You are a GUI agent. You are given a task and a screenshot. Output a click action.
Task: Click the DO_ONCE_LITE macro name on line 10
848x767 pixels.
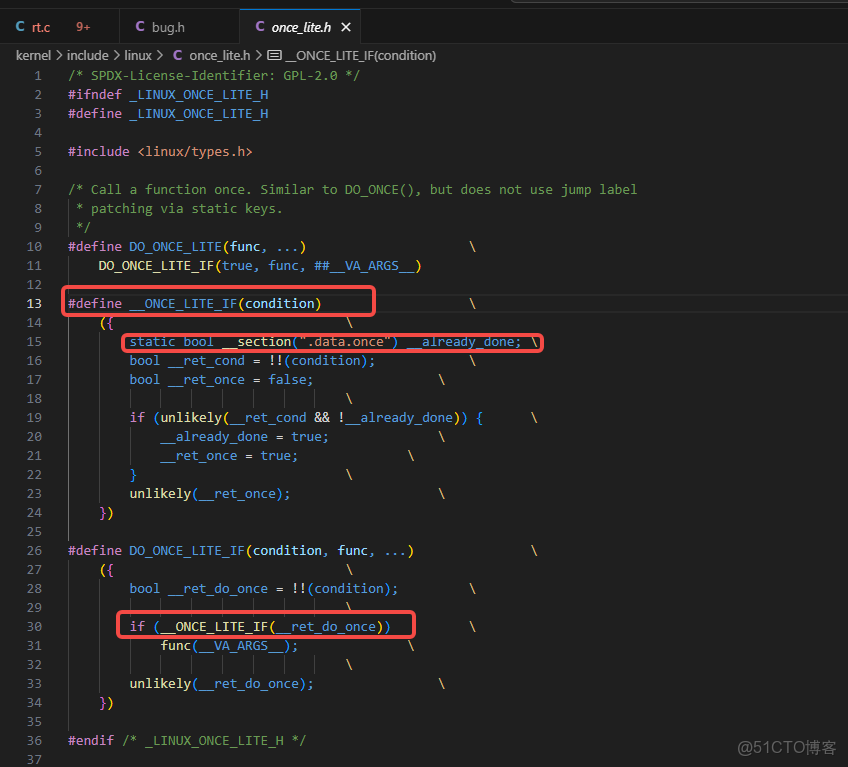point(175,246)
